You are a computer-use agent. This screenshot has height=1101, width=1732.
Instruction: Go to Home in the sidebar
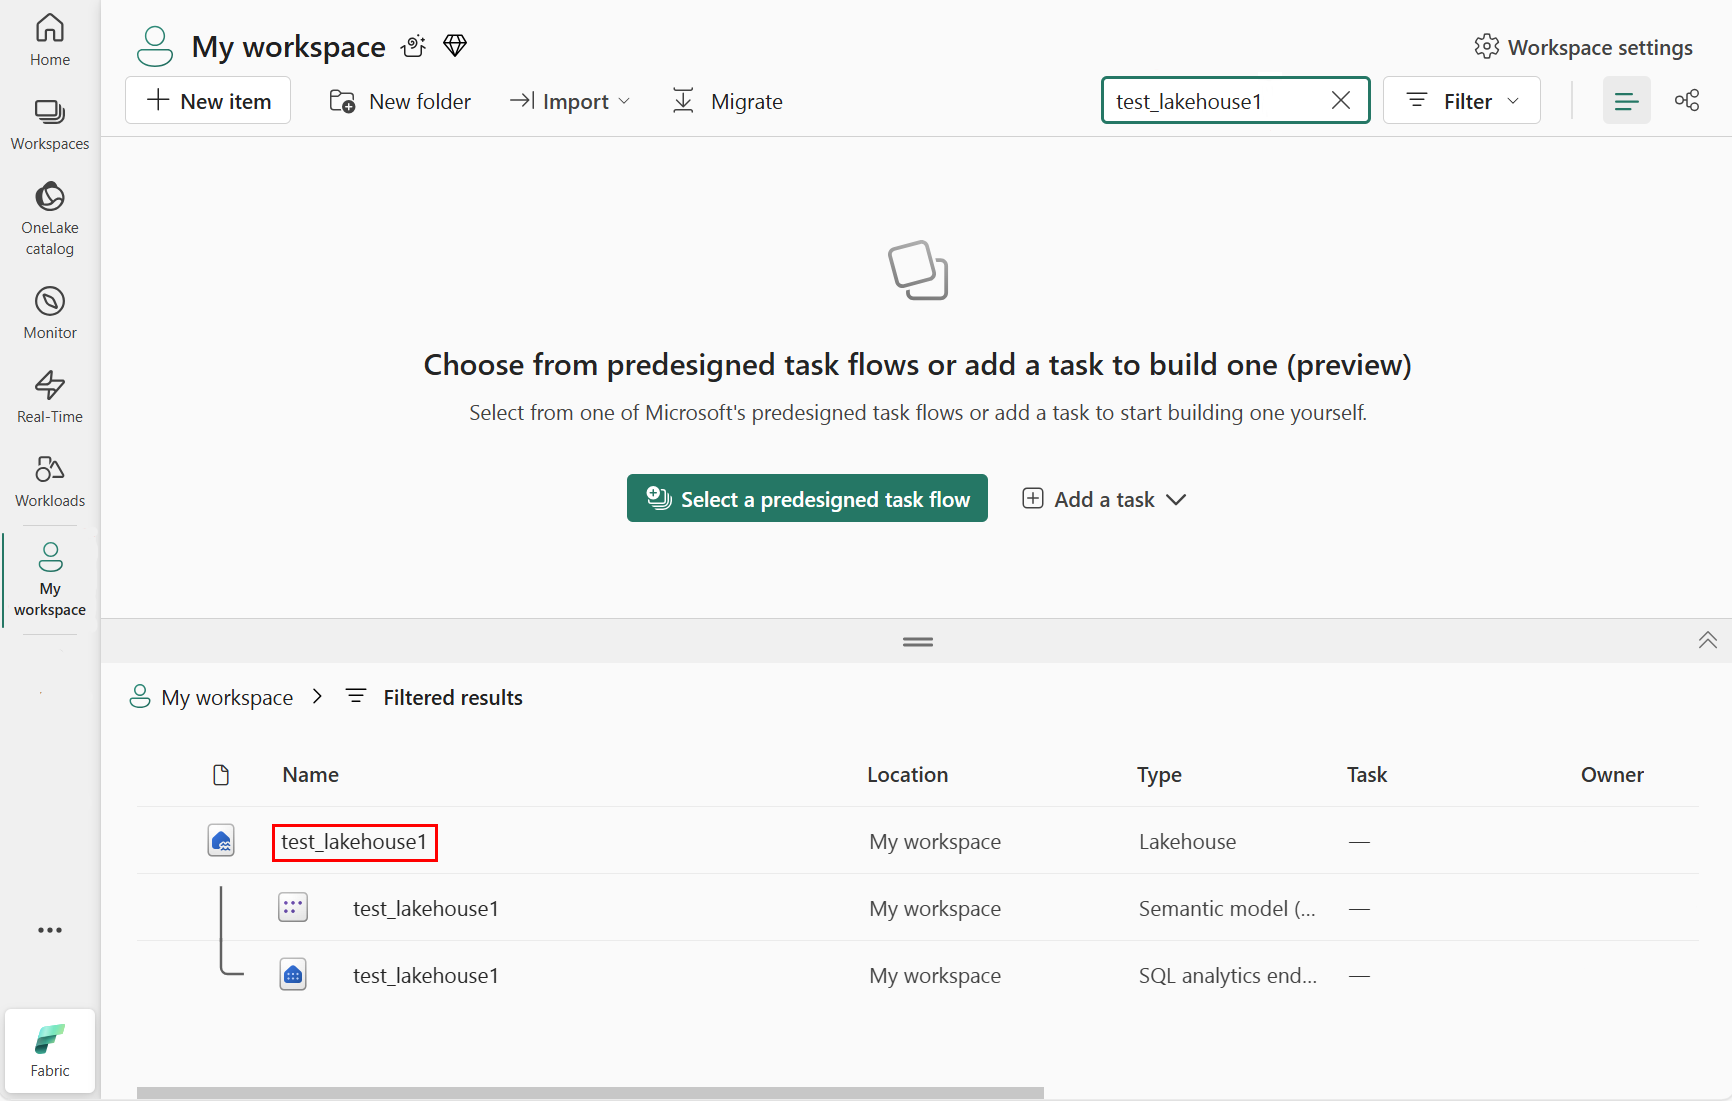[50, 40]
